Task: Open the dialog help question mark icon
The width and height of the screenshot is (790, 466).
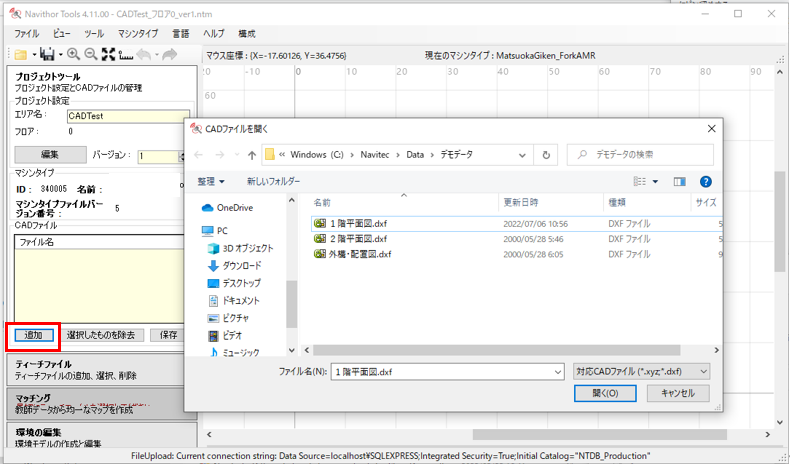Action: pyautogui.click(x=706, y=182)
